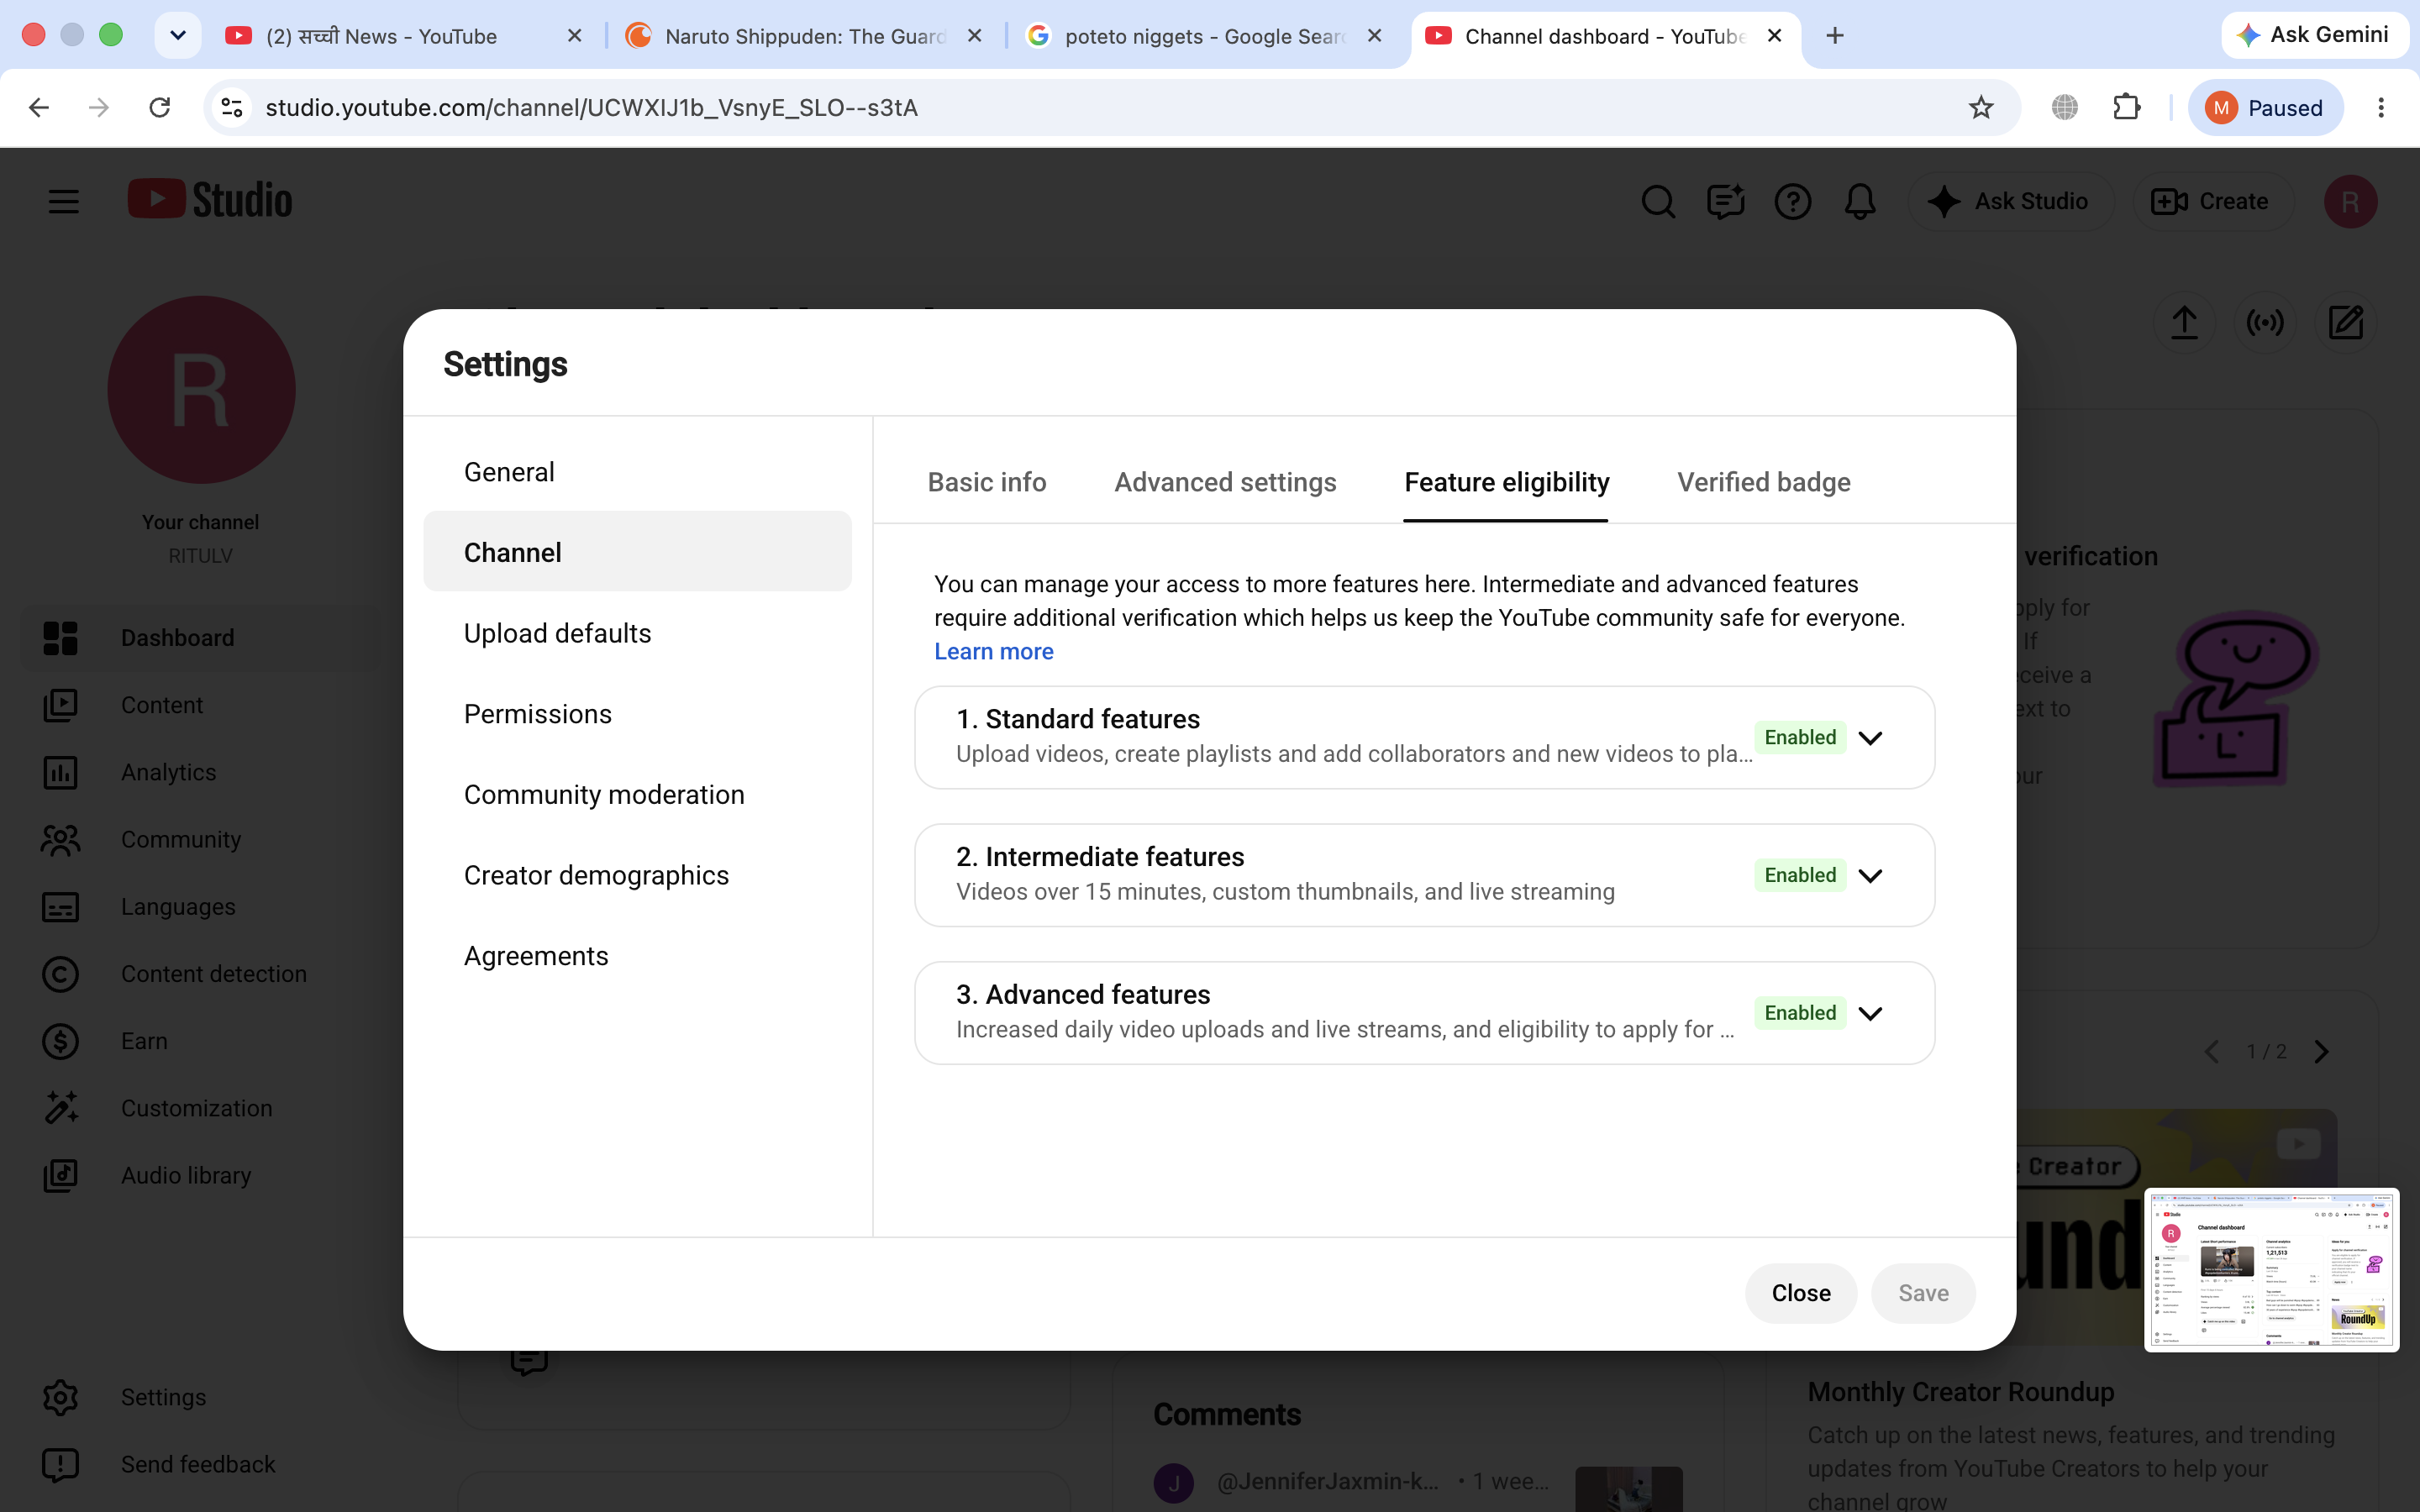This screenshot has width=2420, height=1512.
Task: Open Audio library in the sidebar
Action: pyautogui.click(x=200, y=1175)
